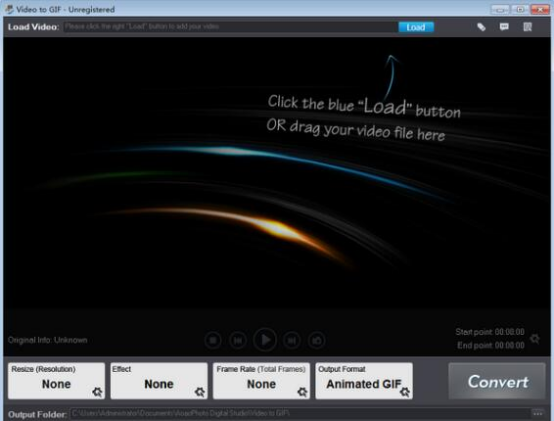Open the register tag icon
The width and height of the screenshot is (554, 421).
481,27
